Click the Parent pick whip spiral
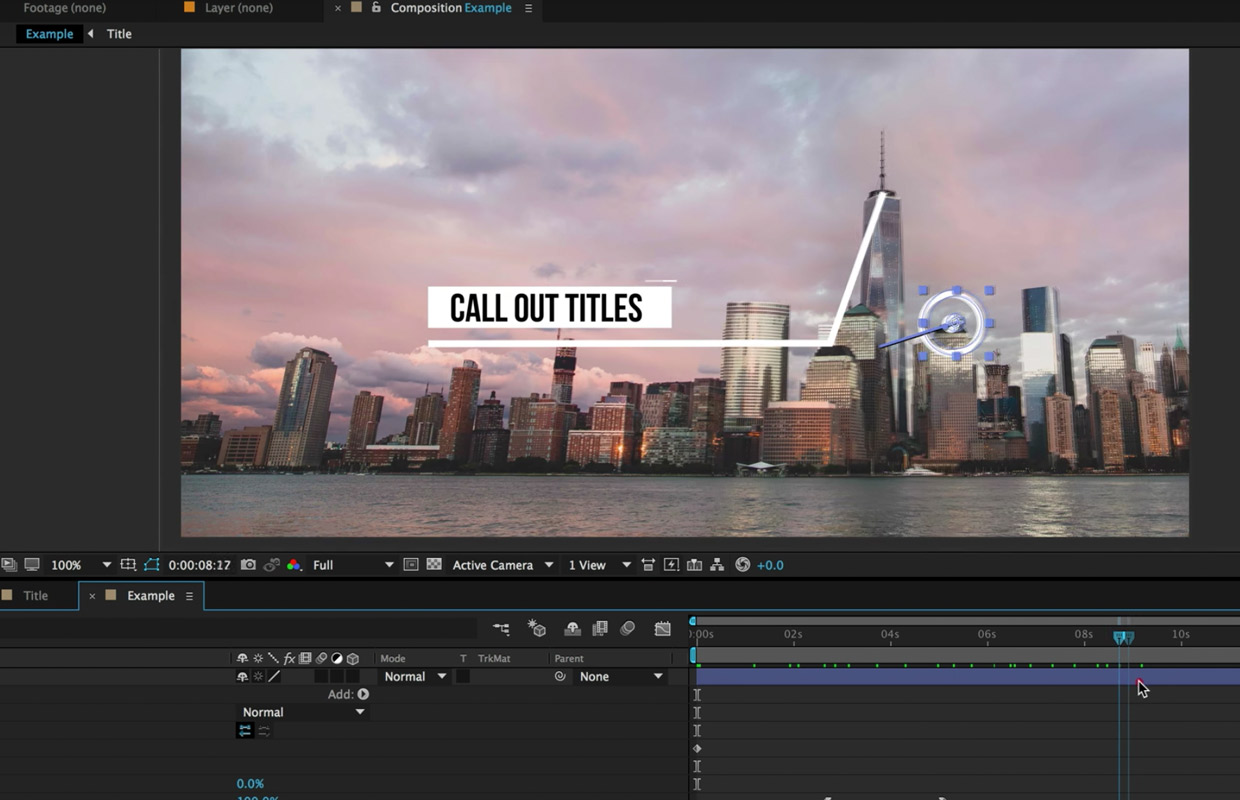The width and height of the screenshot is (1240, 800). coord(560,677)
